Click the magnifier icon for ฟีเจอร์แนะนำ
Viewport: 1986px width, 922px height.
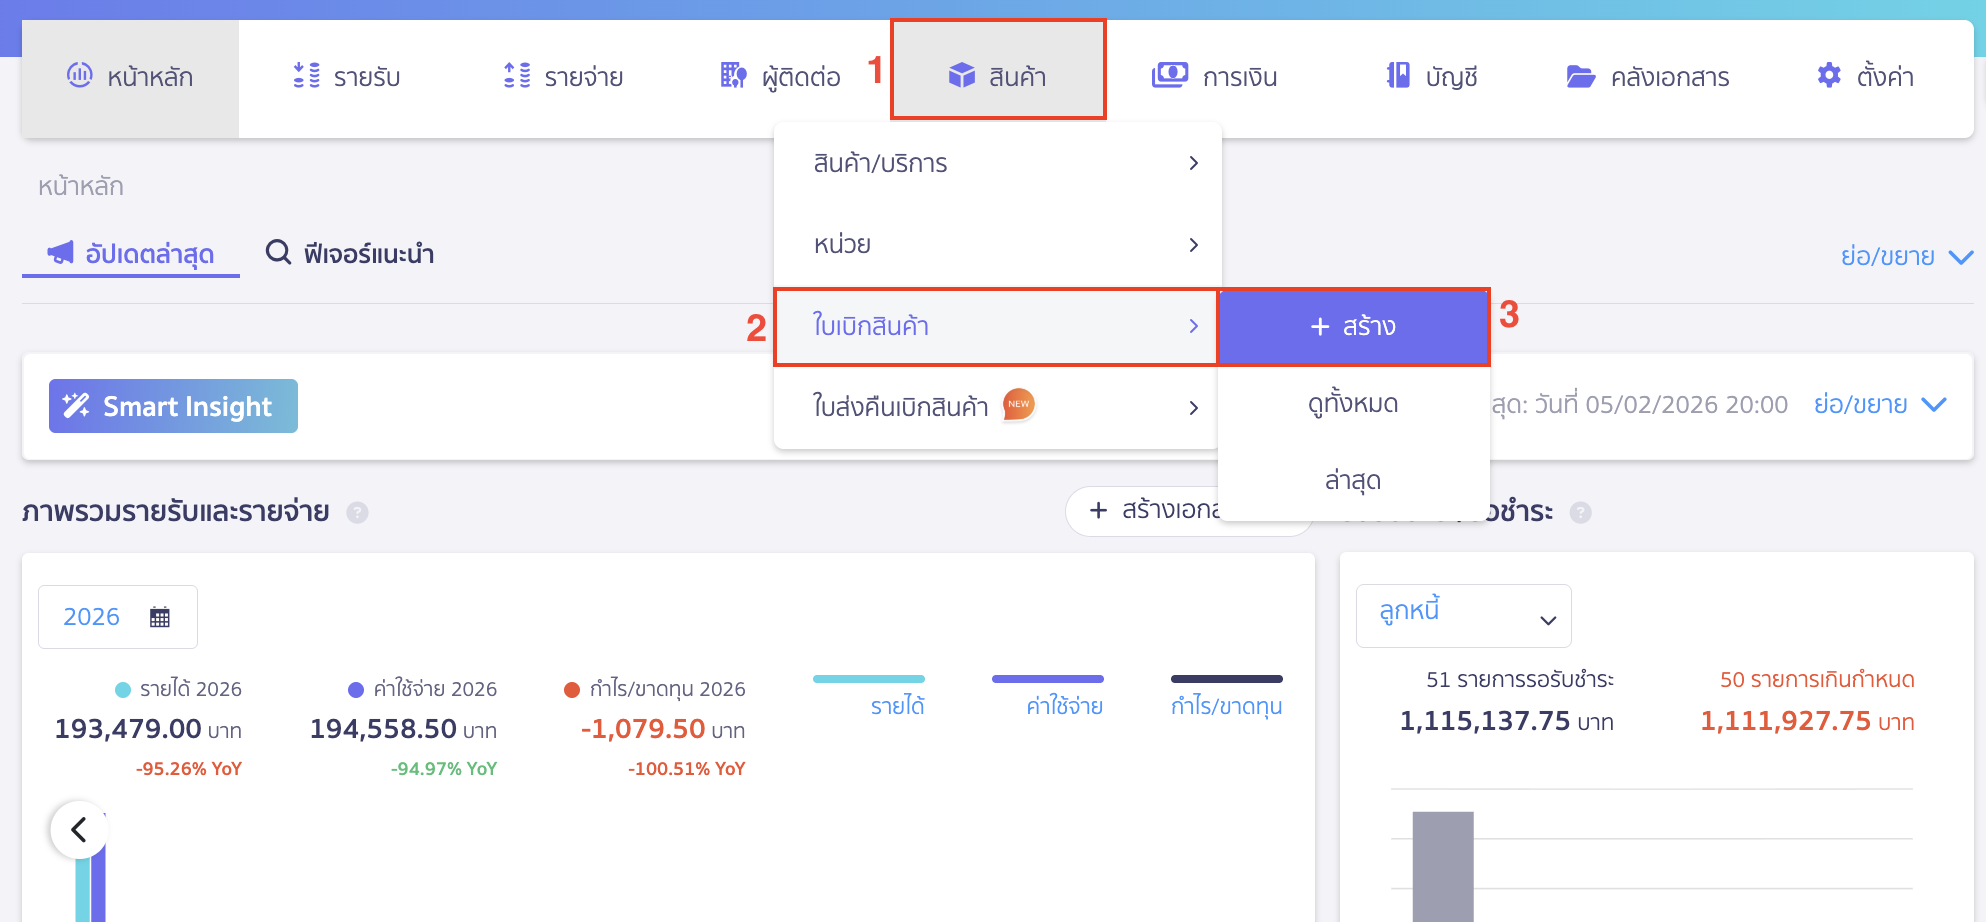coord(278,253)
